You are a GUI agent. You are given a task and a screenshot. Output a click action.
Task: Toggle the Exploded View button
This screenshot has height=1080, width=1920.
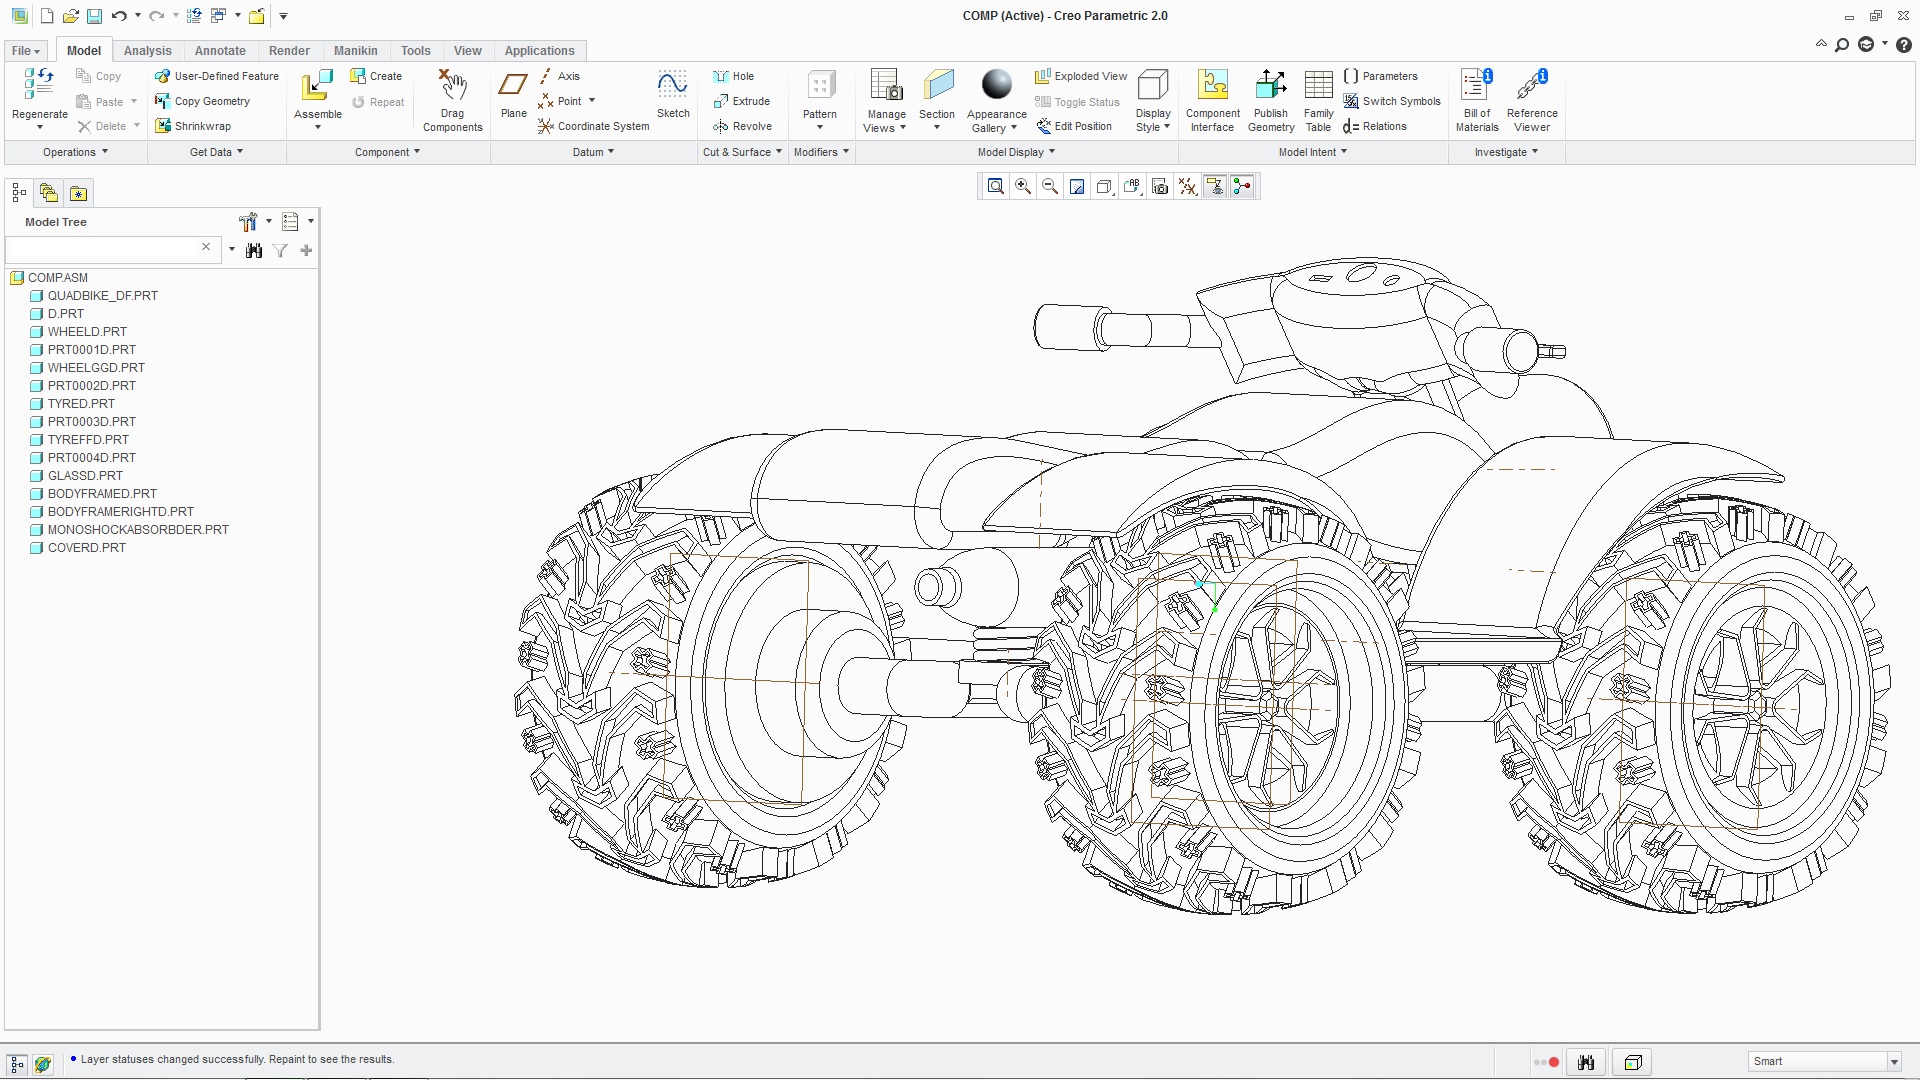pyautogui.click(x=1081, y=76)
